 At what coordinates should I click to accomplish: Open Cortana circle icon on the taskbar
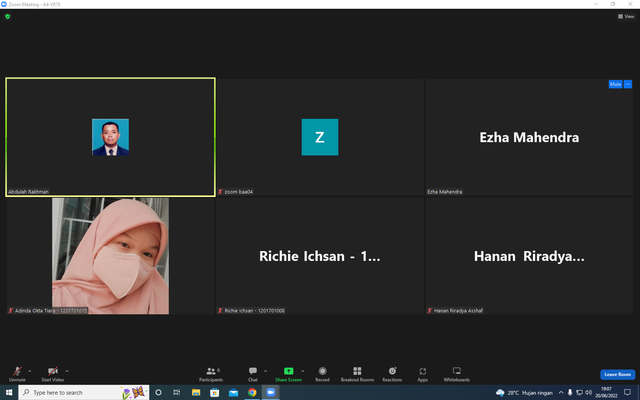click(x=158, y=392)
